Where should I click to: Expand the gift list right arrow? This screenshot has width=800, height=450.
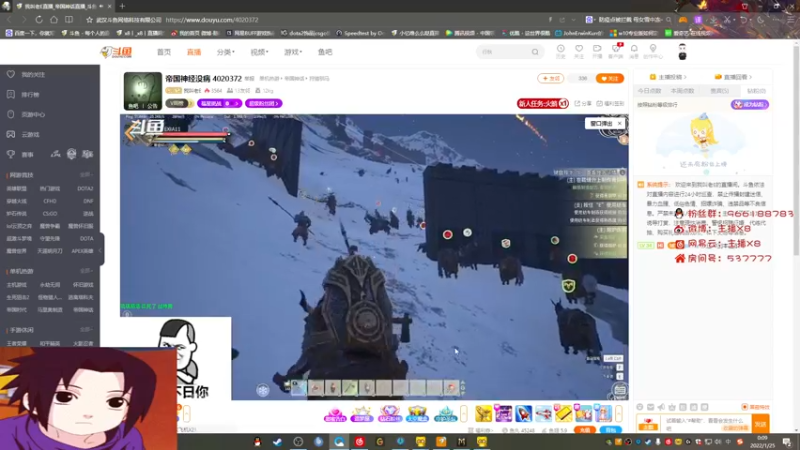point(618,414)
